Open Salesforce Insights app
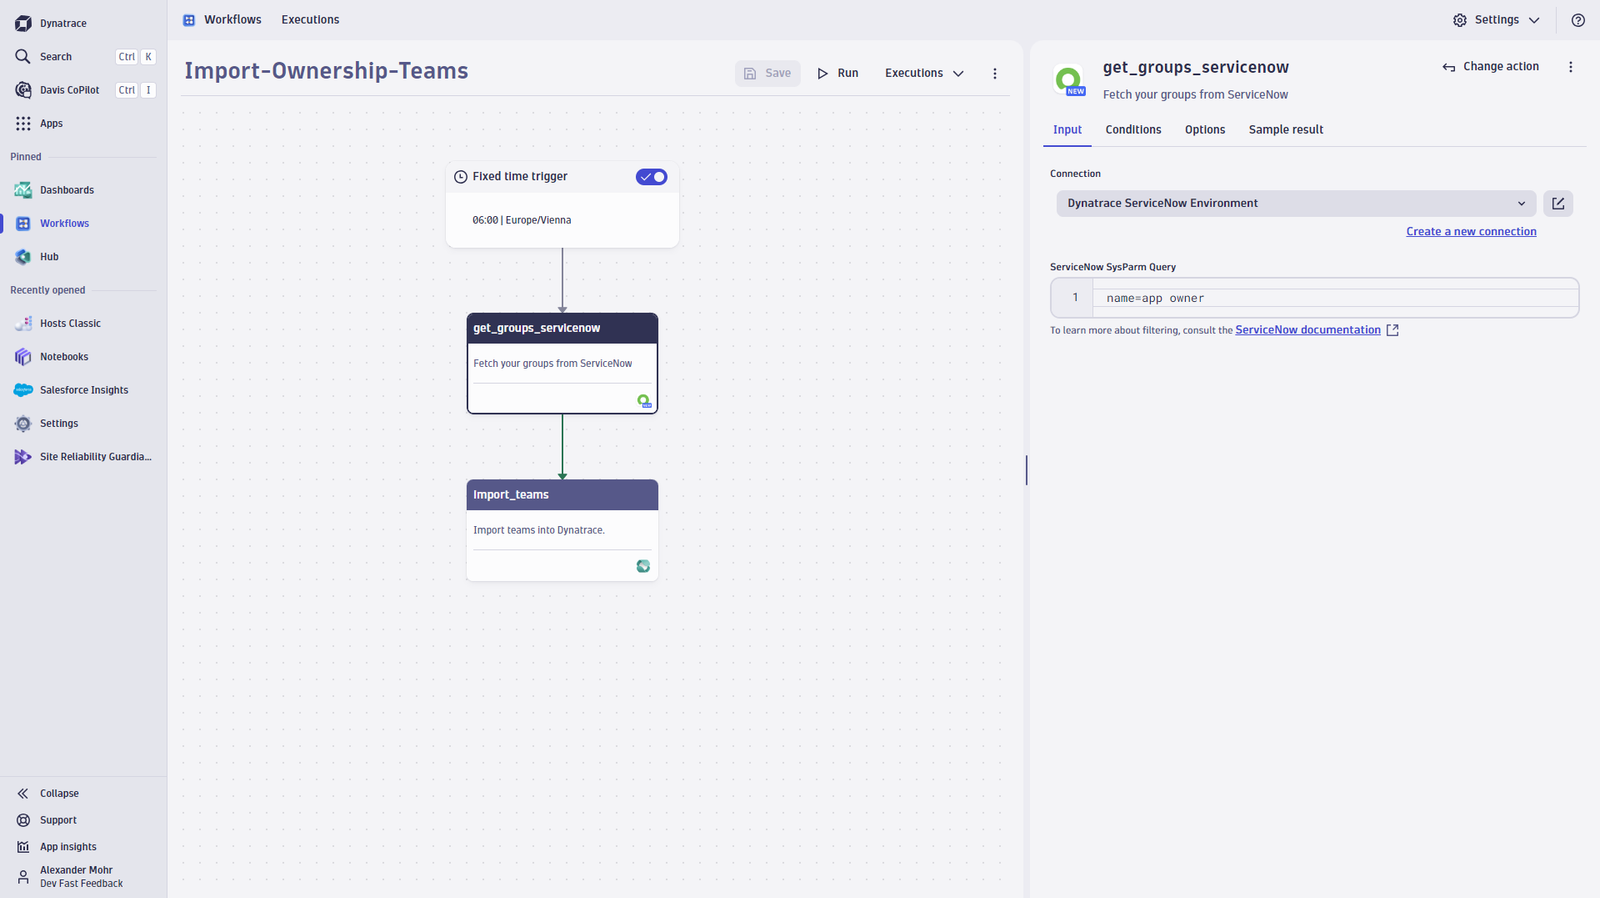Screen dimensions: 1600x898 pyautogui.click(x=84, y=390)
